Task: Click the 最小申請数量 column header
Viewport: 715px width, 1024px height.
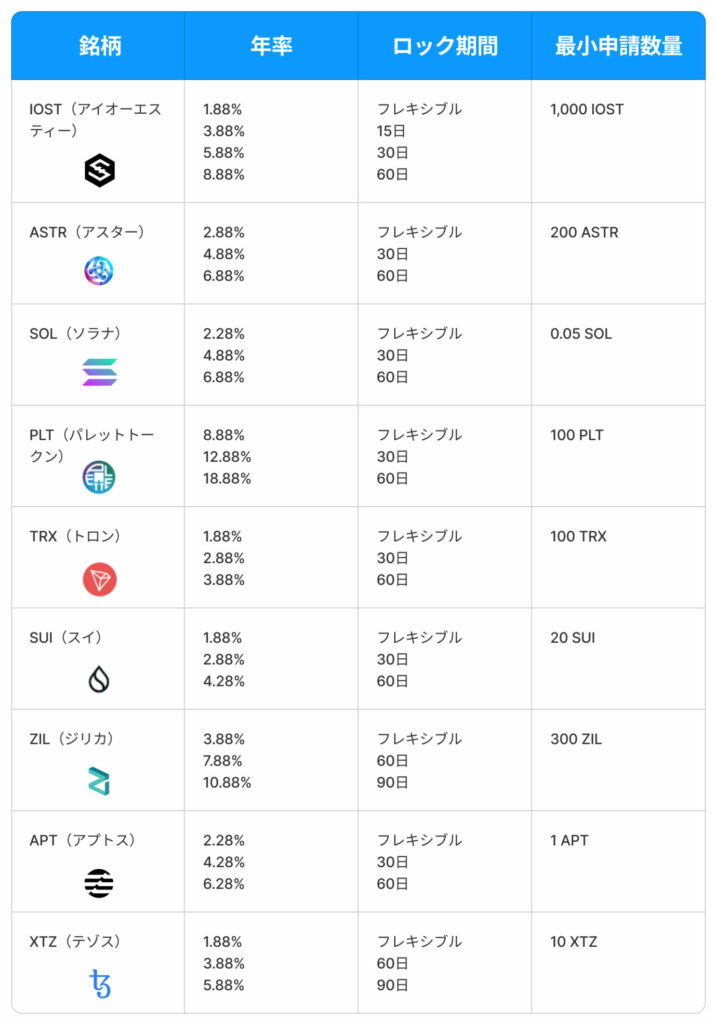Action: coord(618,46)
